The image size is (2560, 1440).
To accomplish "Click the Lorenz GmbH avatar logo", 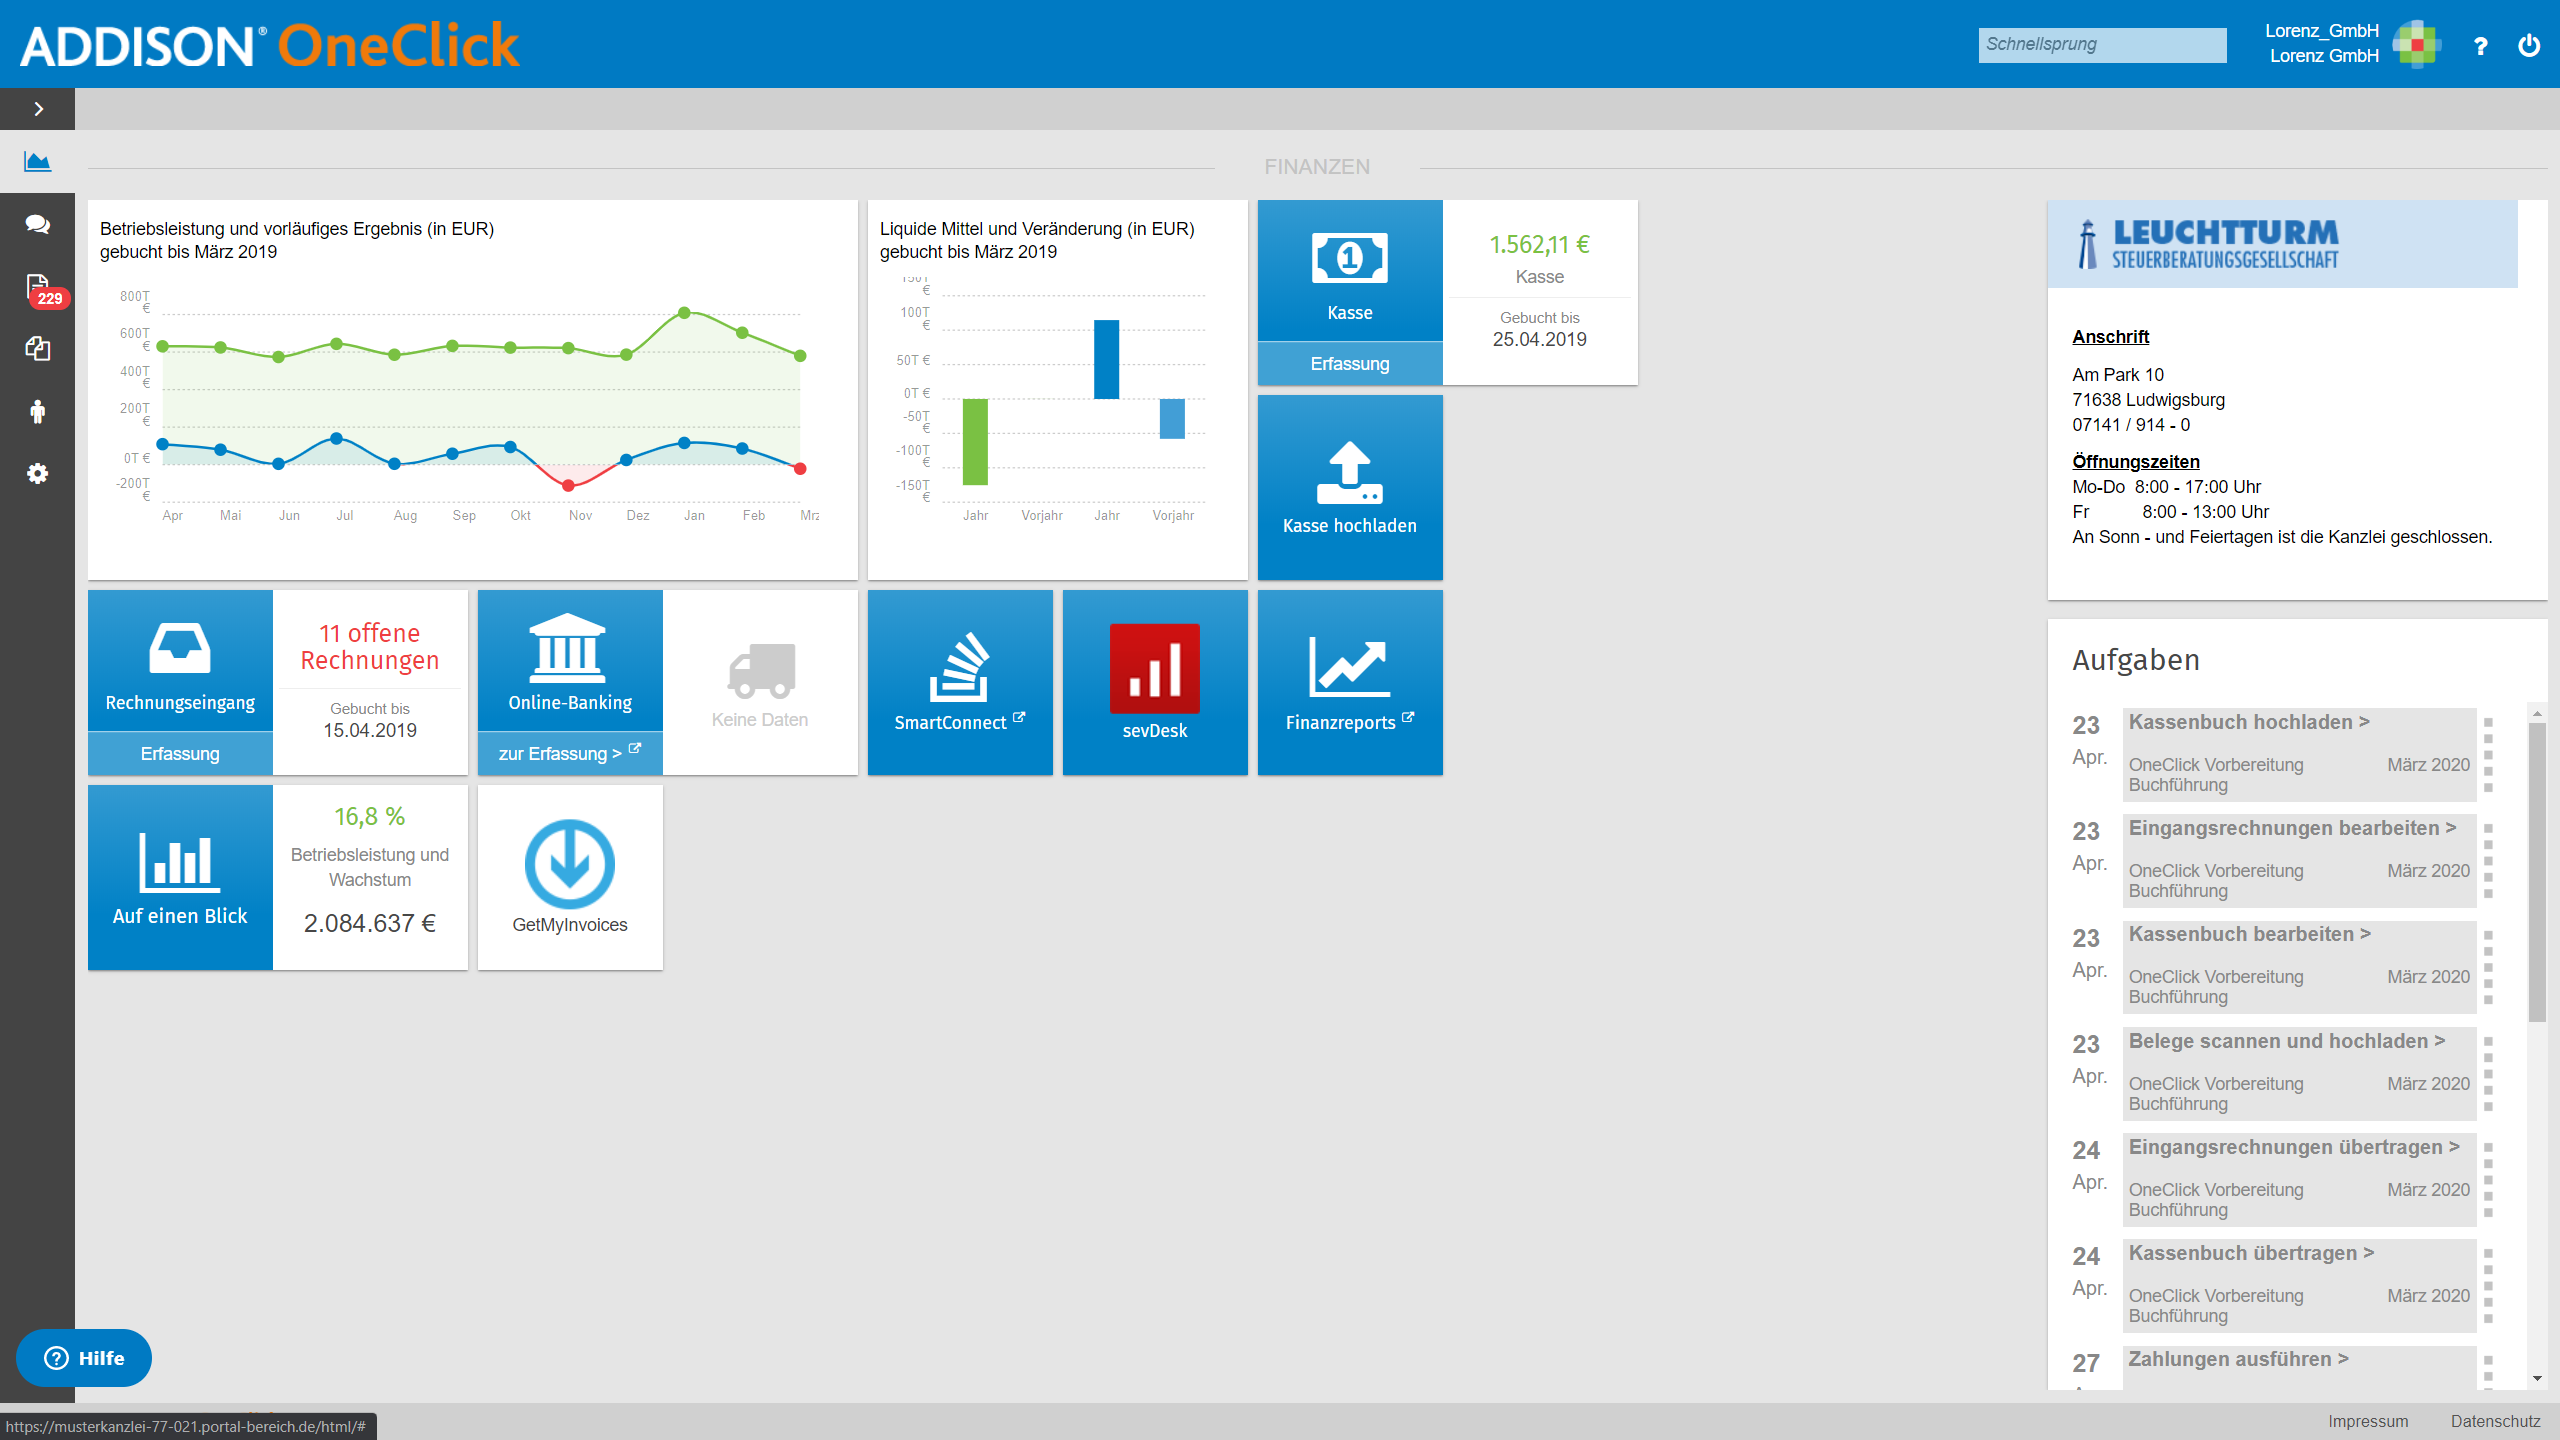I will [x=2417, y=44].
